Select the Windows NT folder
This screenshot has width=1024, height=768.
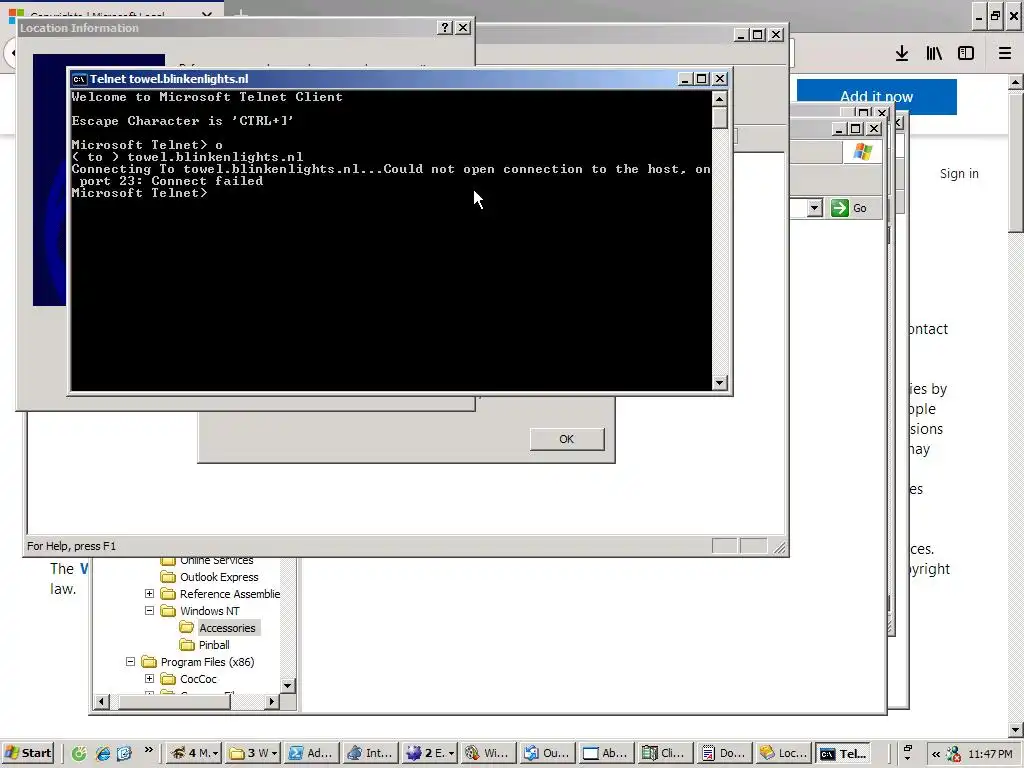pos(210,611)
